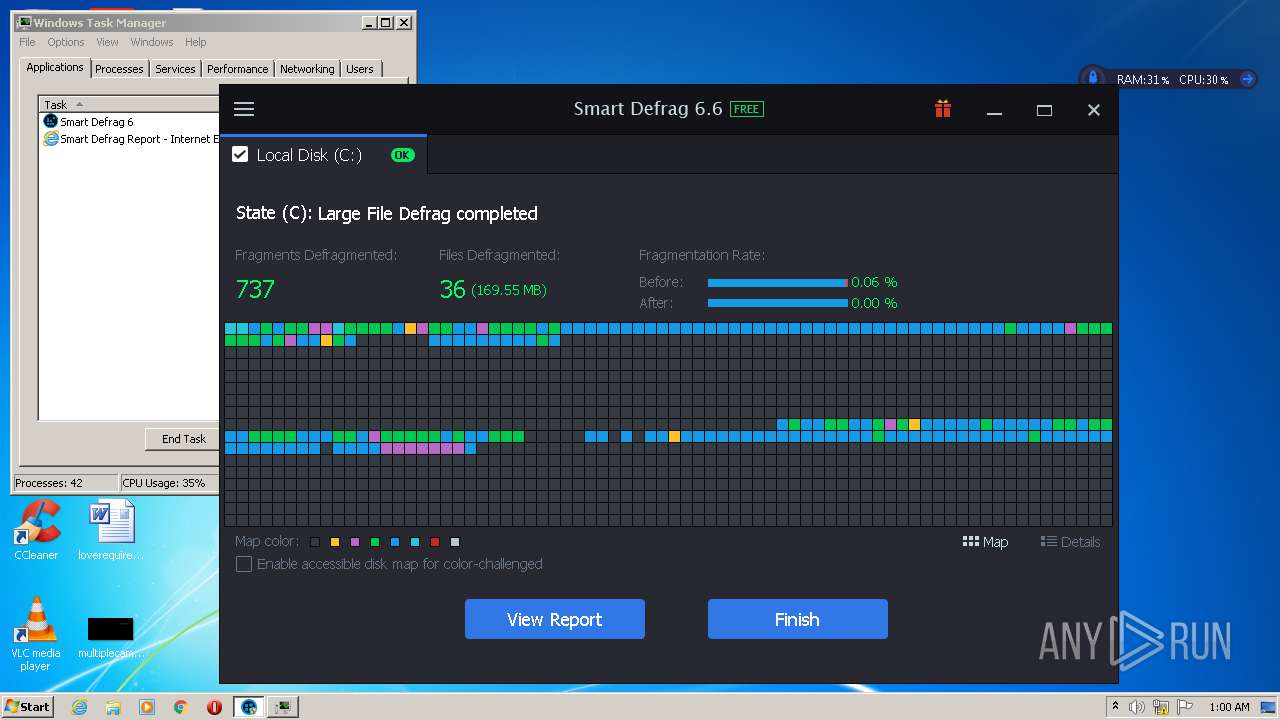
Task: Open Internet Explorer from taskbar
Action: pos(79,707)
